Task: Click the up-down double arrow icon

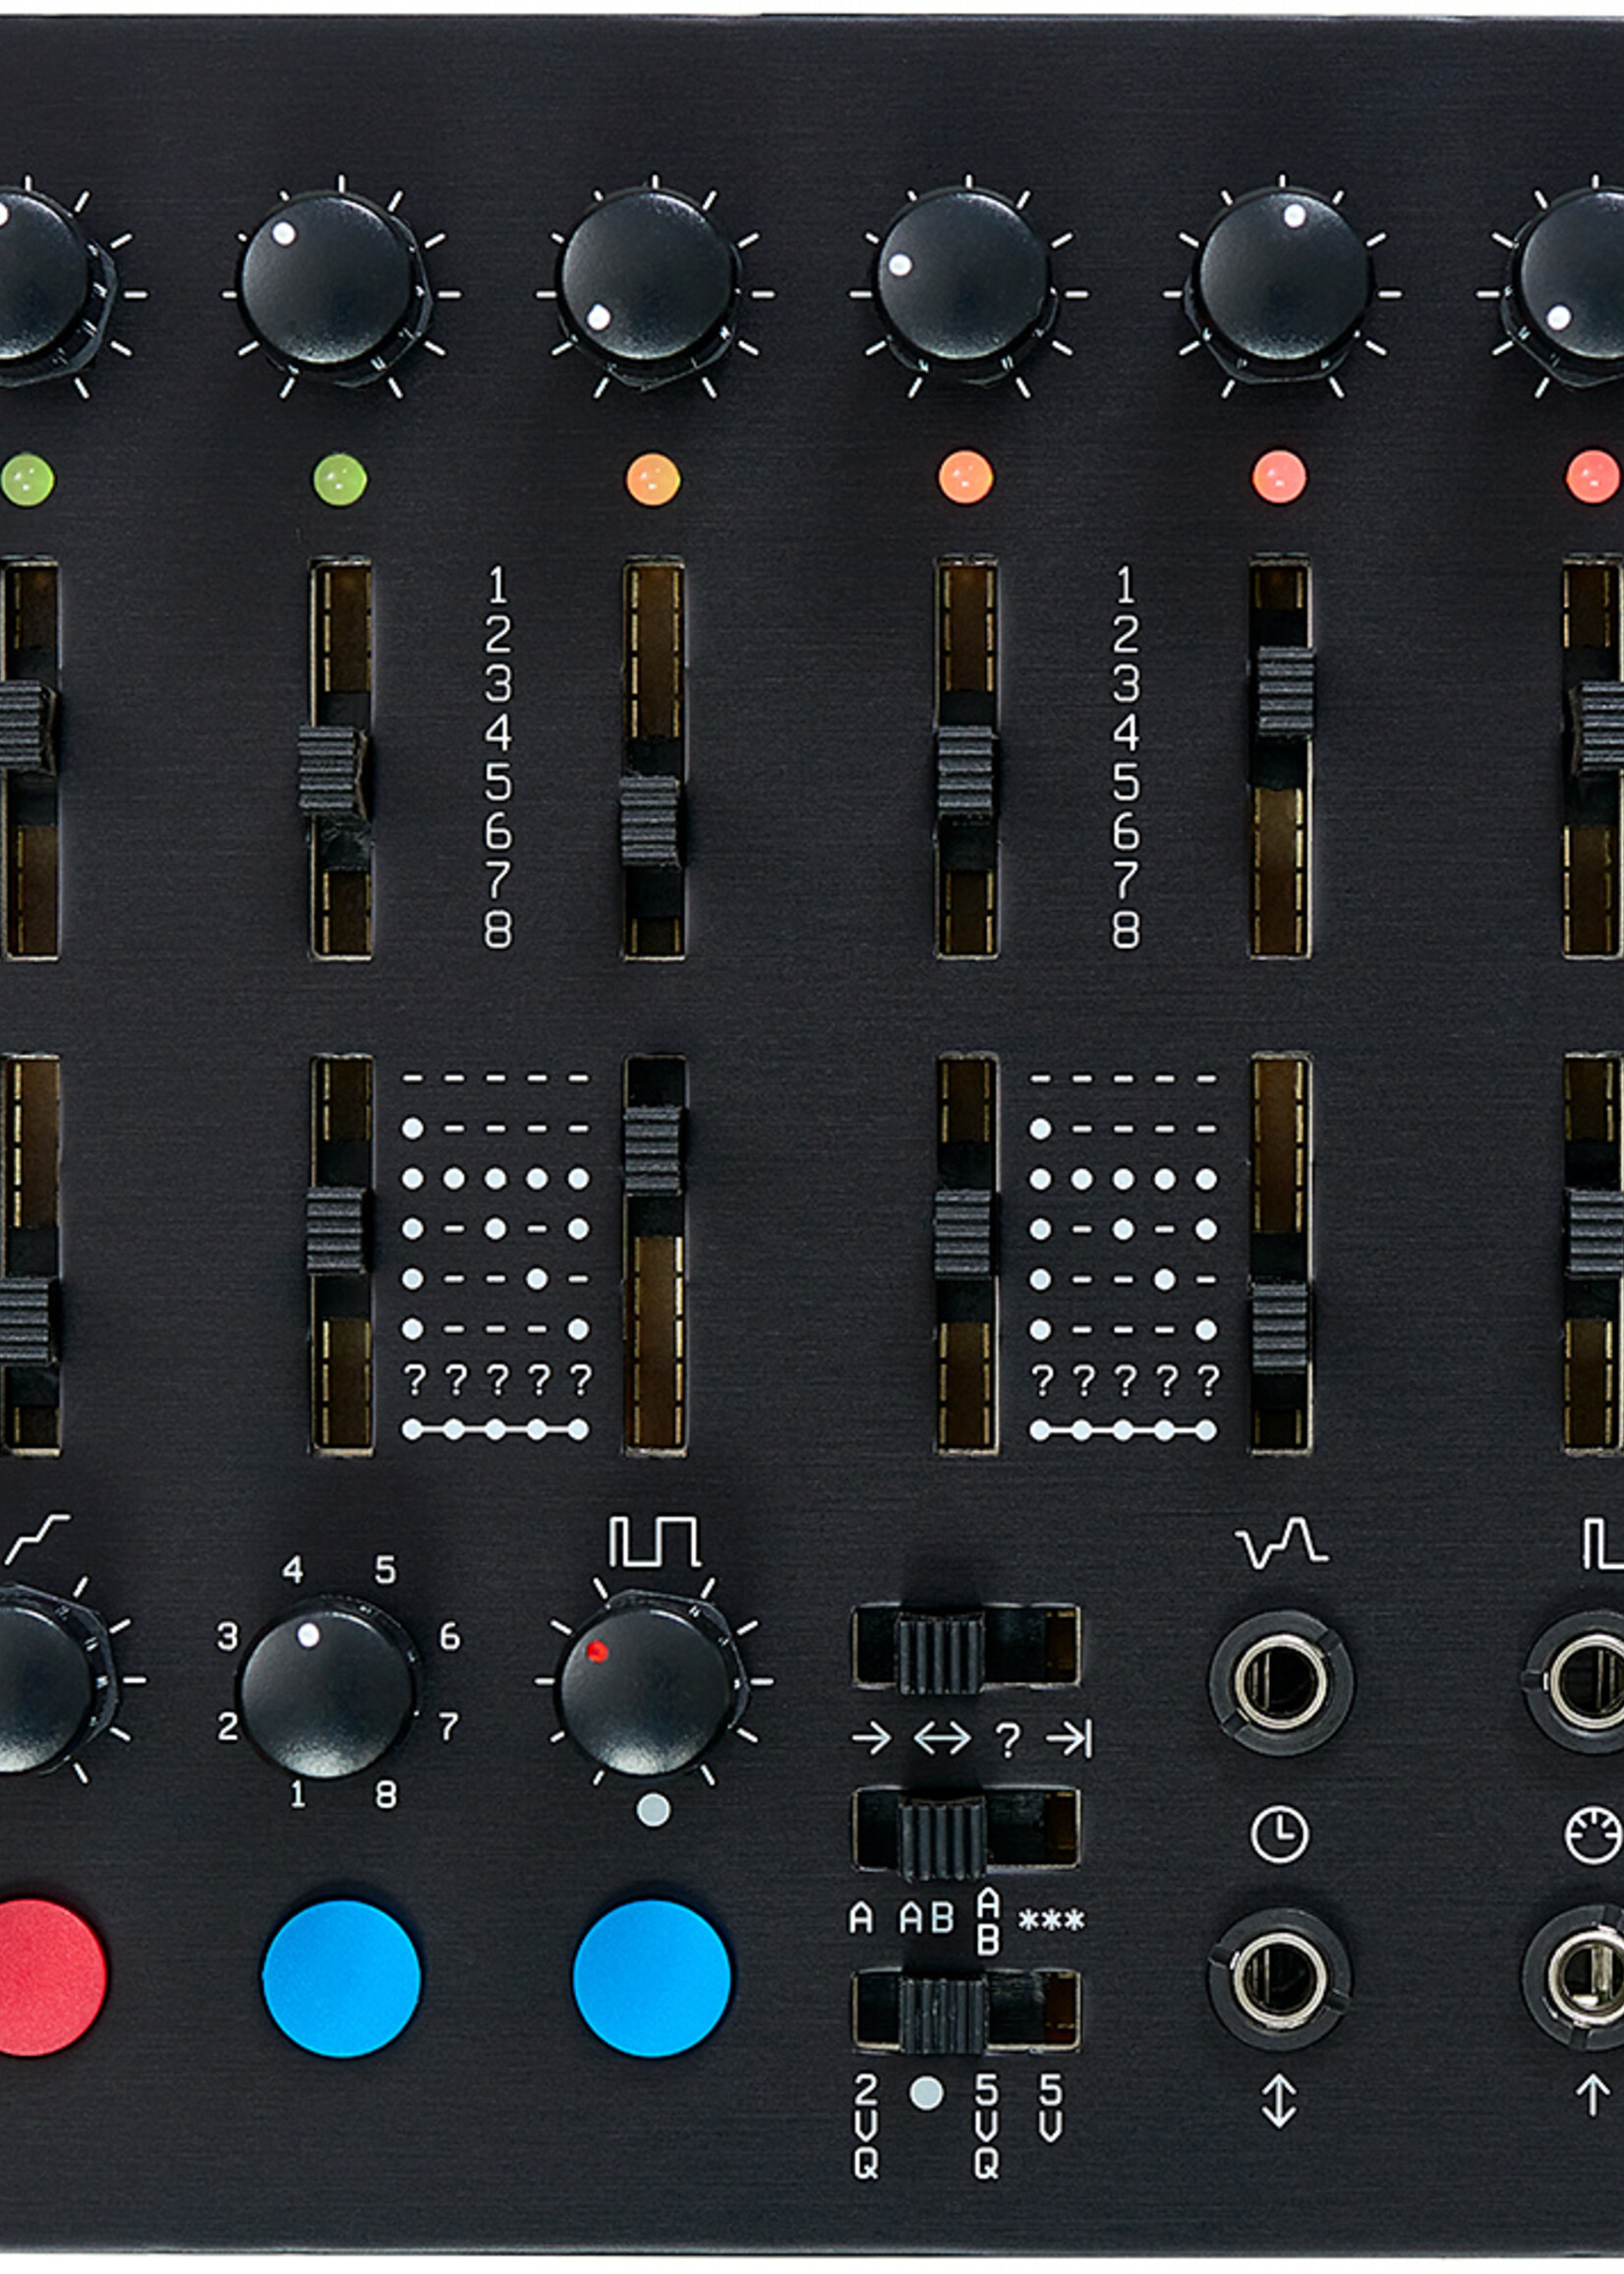Action: (x=1279, y=2099)
